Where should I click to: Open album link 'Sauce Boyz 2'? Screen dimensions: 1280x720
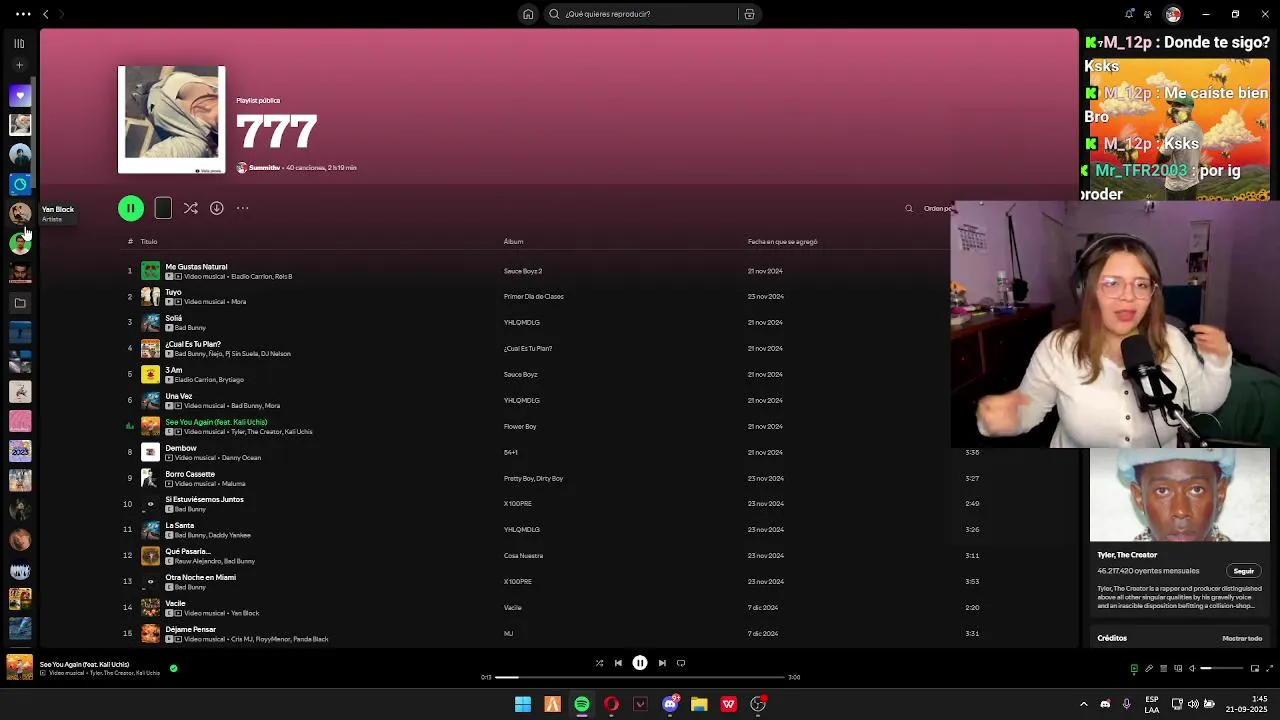523,271
